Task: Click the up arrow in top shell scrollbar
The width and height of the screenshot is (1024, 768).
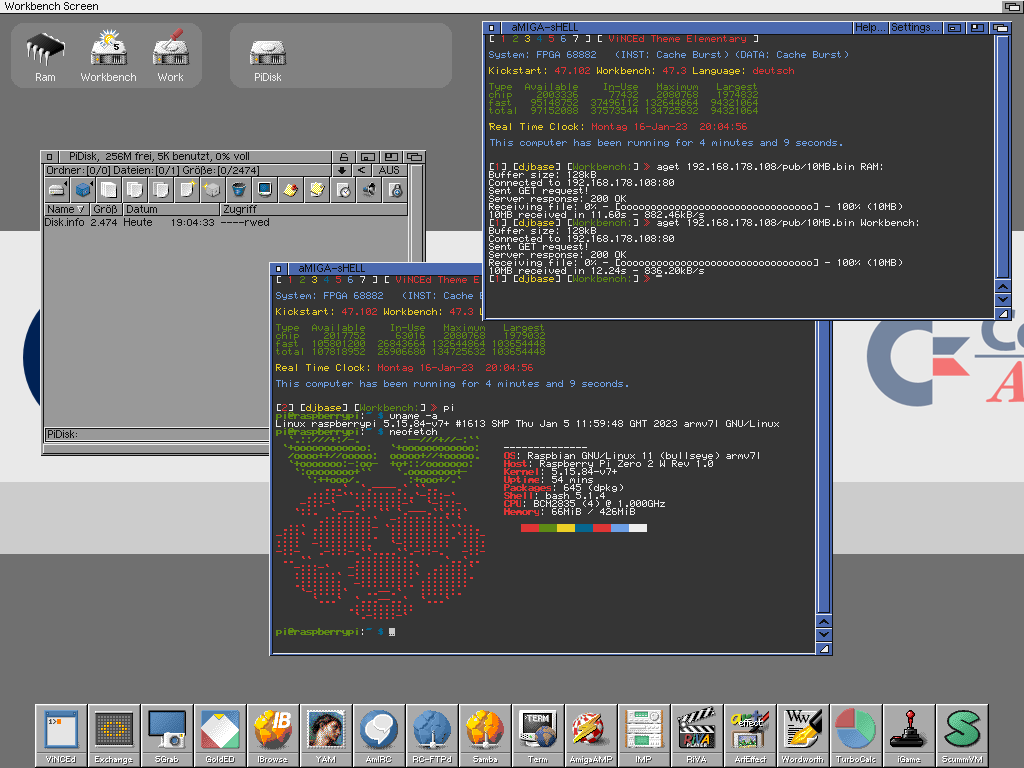Action: tap(1003, 287)
